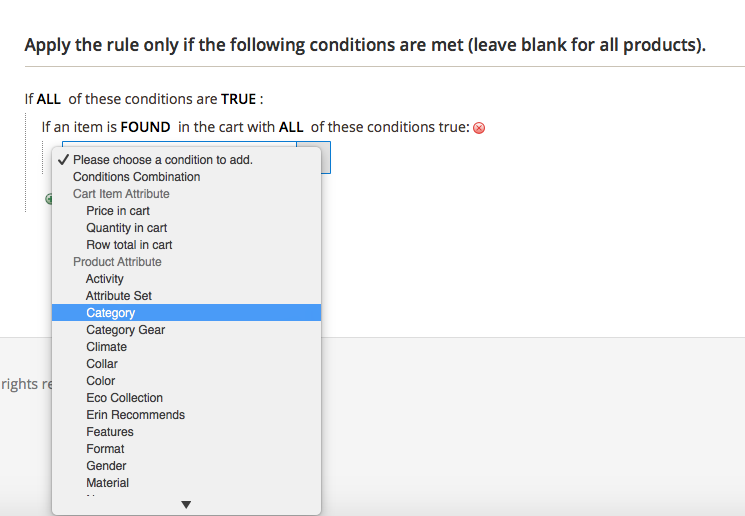The image size is (745, 516).
Task: Choose Material from the dropdown
Action: (107, 483)
